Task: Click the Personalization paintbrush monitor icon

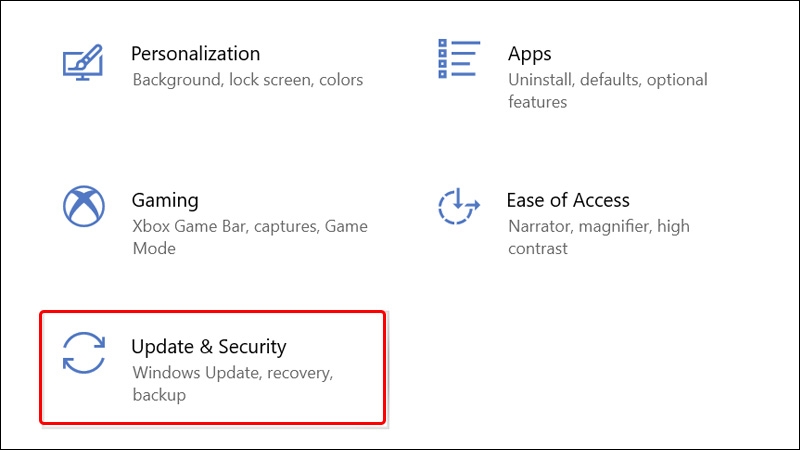Action: (x=83, y=62)
